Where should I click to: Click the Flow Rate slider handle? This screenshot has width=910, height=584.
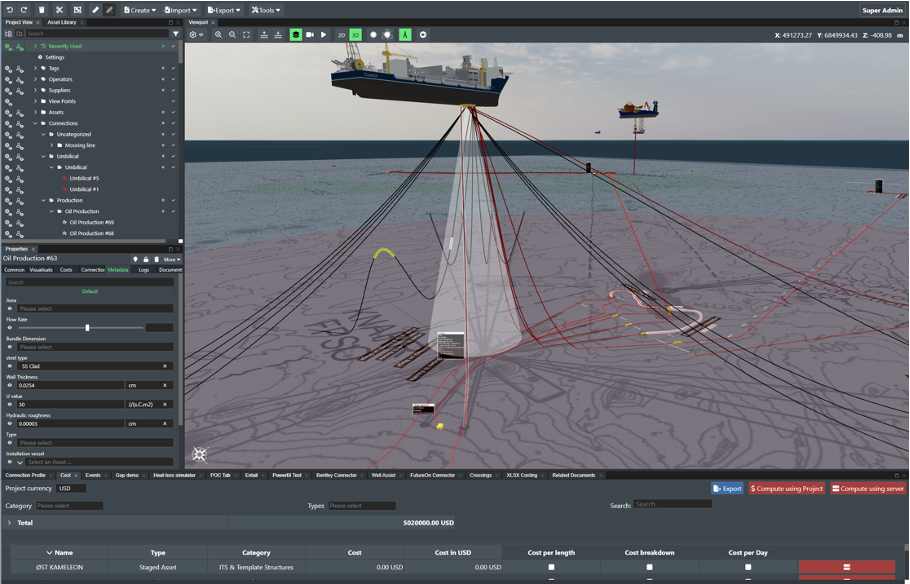(87, 328)
